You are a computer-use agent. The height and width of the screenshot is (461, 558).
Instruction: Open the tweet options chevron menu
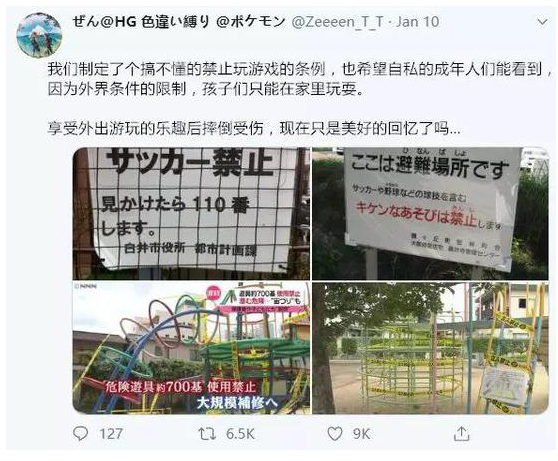(x=542, y=22)
